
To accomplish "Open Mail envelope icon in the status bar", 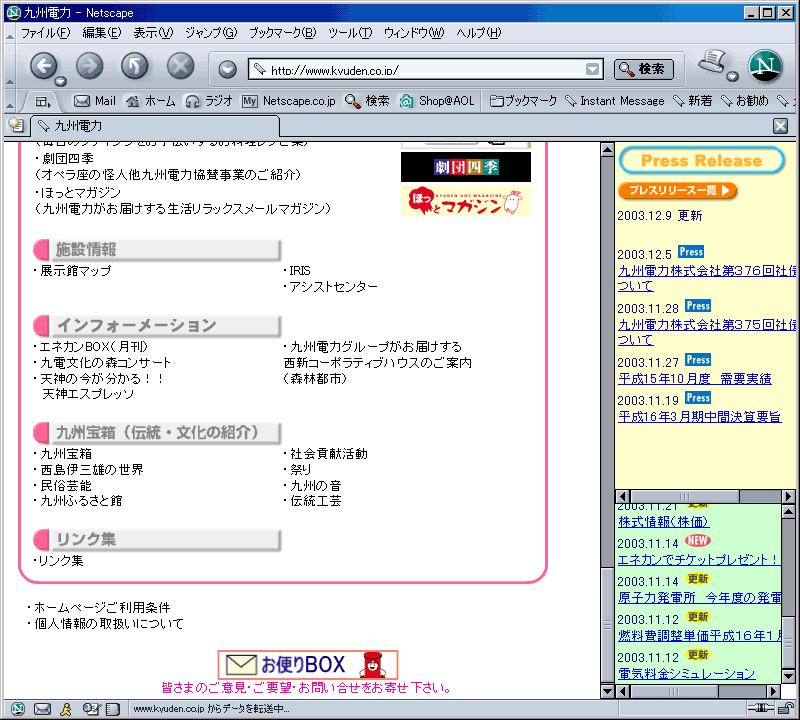I will [42, 708].
